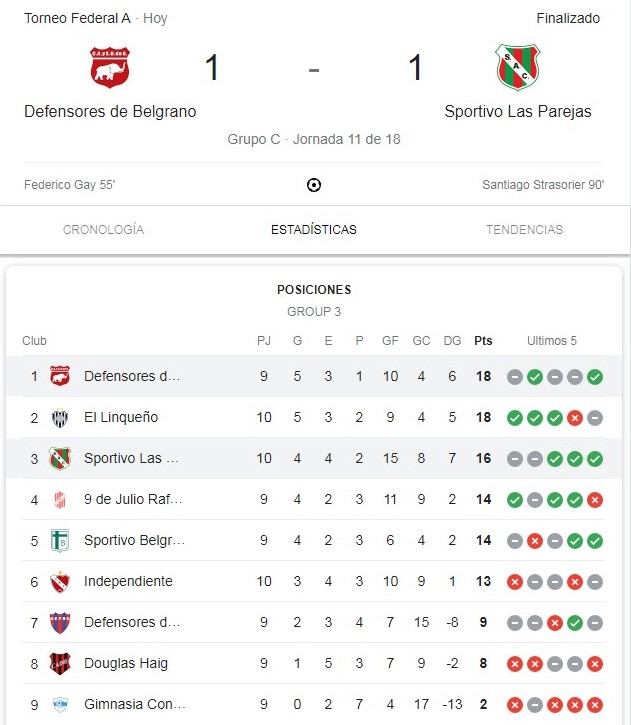Click Sportivo Belgrano club logo in table
This screenshot has width=631, height=725.
click(x=60, y=541)
